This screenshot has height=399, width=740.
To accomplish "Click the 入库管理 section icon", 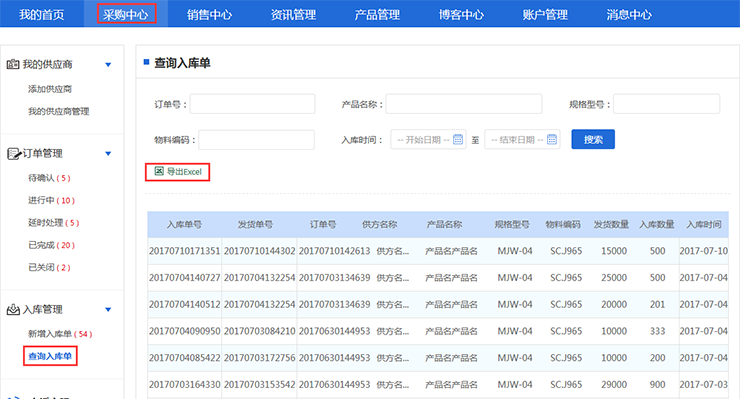I will 13,309.
